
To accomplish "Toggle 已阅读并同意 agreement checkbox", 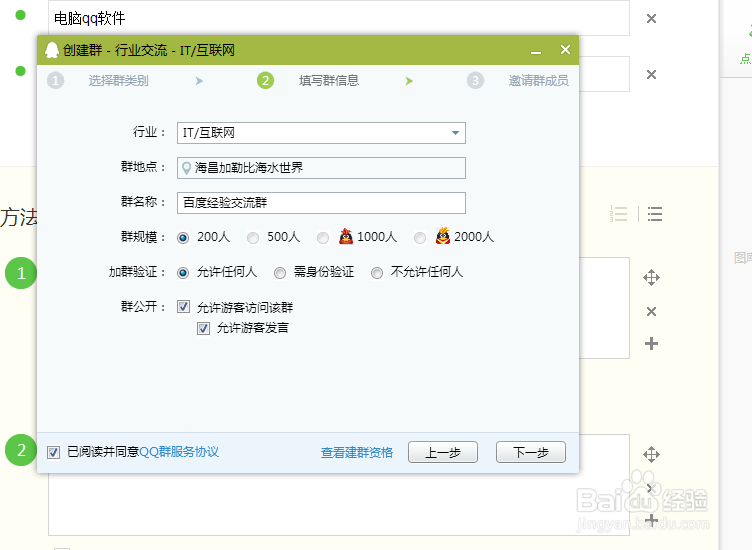I will pyautogui.click(x=53, y=452).
